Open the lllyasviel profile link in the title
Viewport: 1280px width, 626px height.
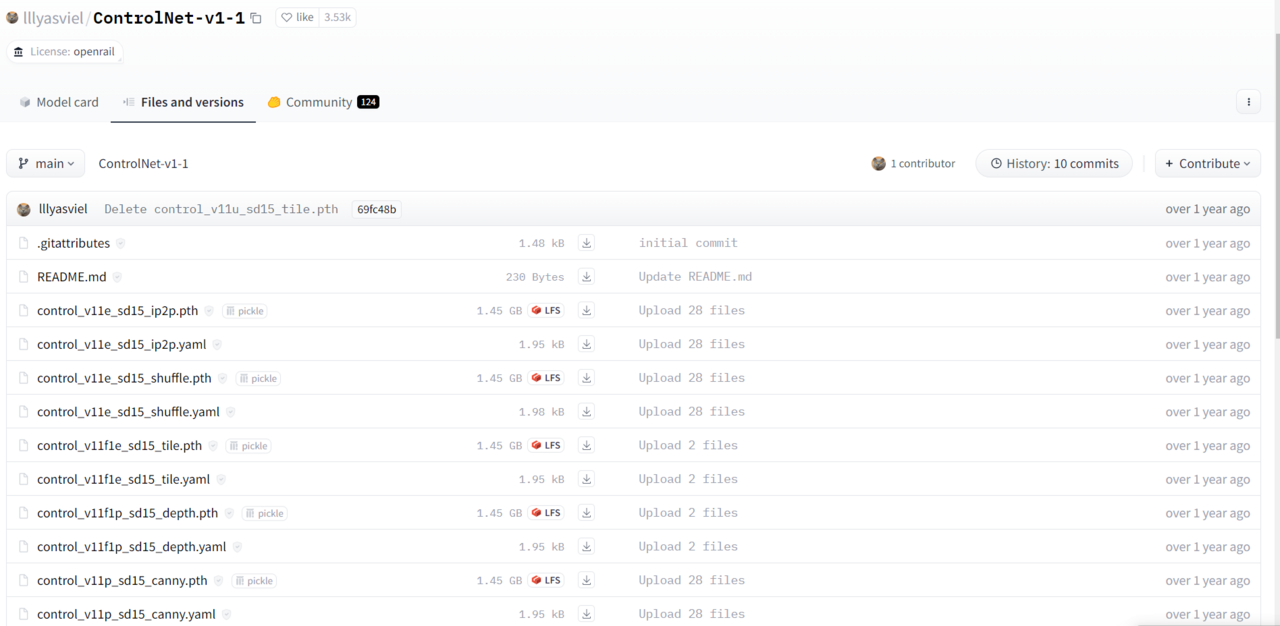point(53,18)
